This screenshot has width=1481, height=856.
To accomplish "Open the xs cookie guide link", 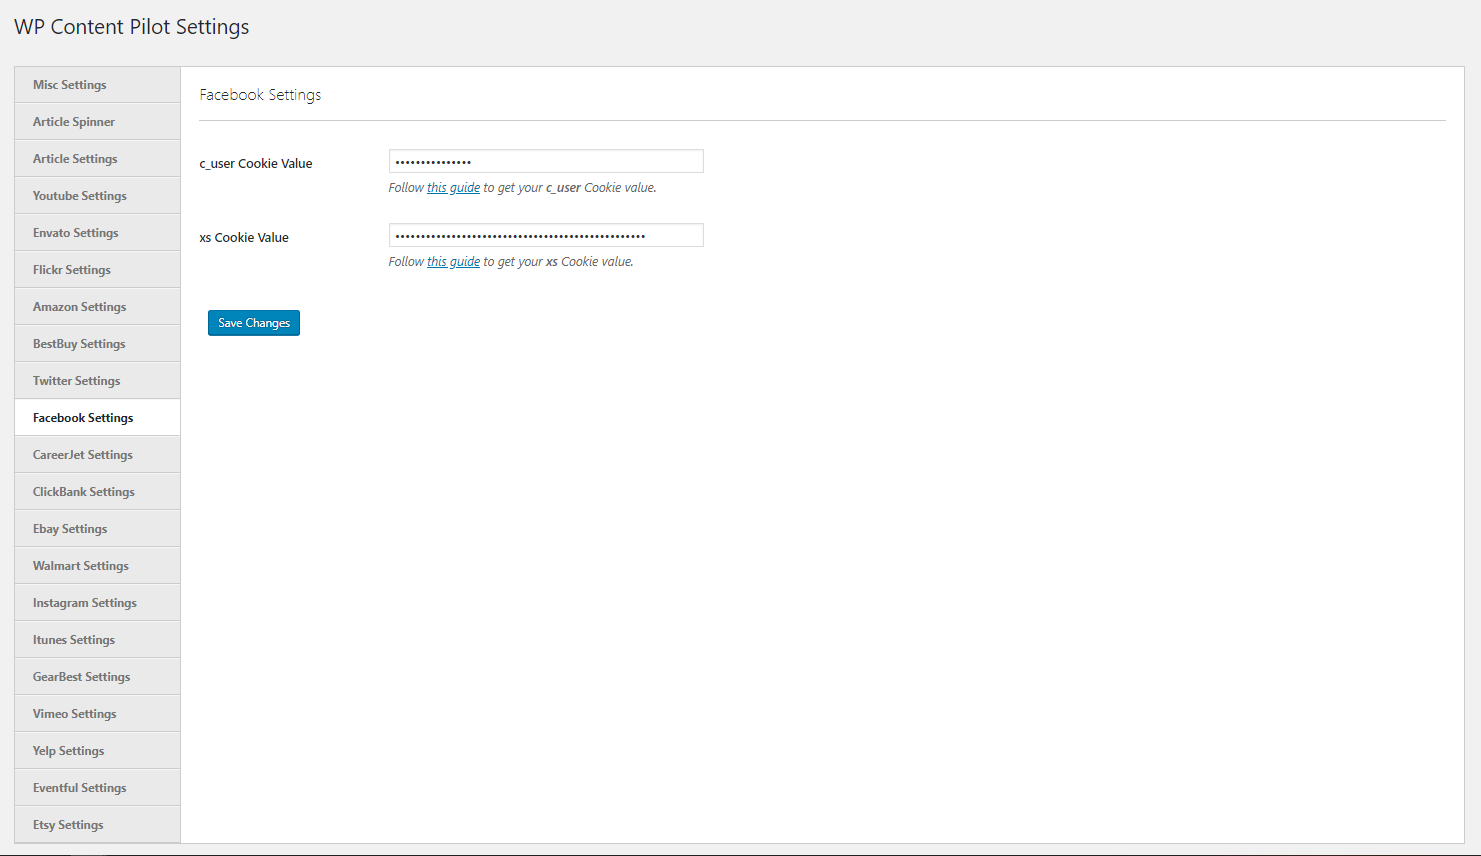I will (x=453, y=261).
